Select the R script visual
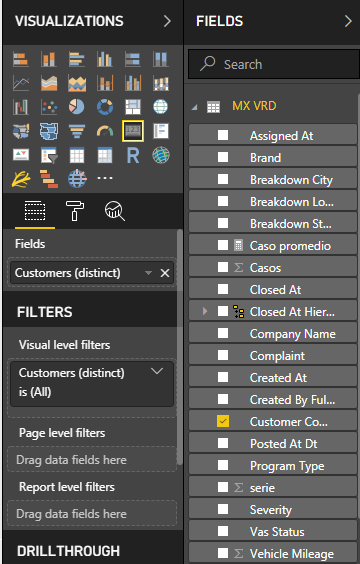Viewport: 360px width, 564px height. [133, 155]
